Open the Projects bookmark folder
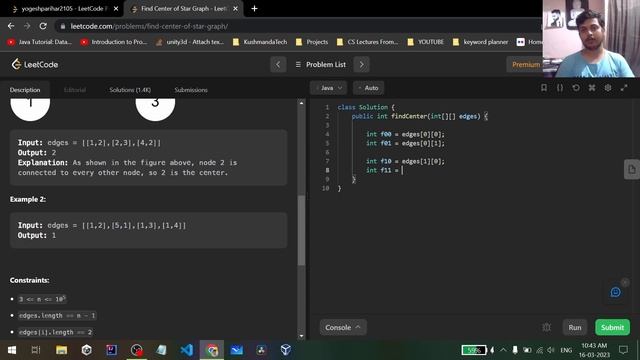This screenshot has width=640, height=360. (x=312, y=42)
